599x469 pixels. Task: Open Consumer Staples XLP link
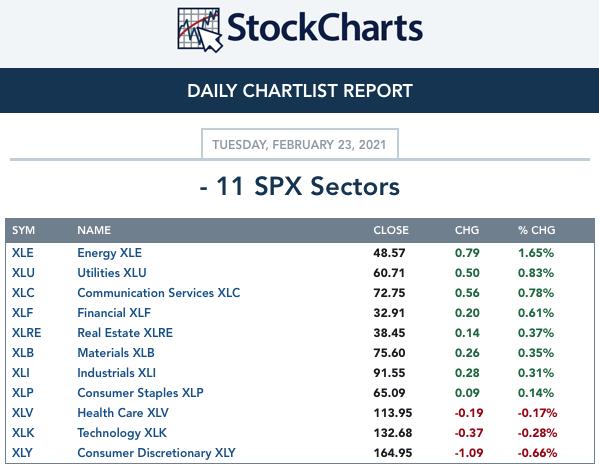pyautogui.click(x=140, y=393)
